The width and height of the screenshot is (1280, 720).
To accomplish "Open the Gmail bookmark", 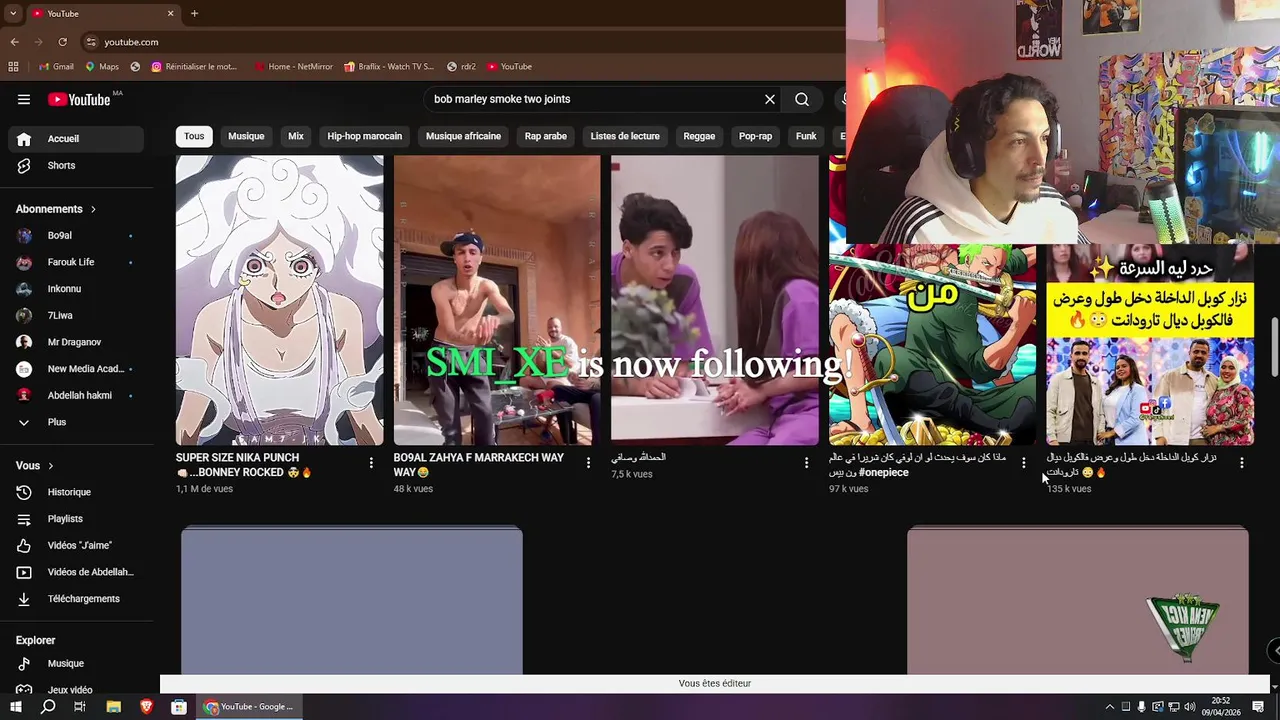I will click(56, 67).
